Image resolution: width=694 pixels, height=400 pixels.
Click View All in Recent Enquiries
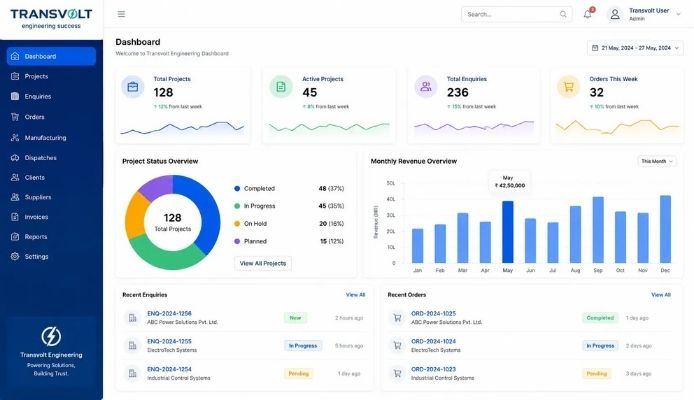pyautogui.click(x=355, y=295)
